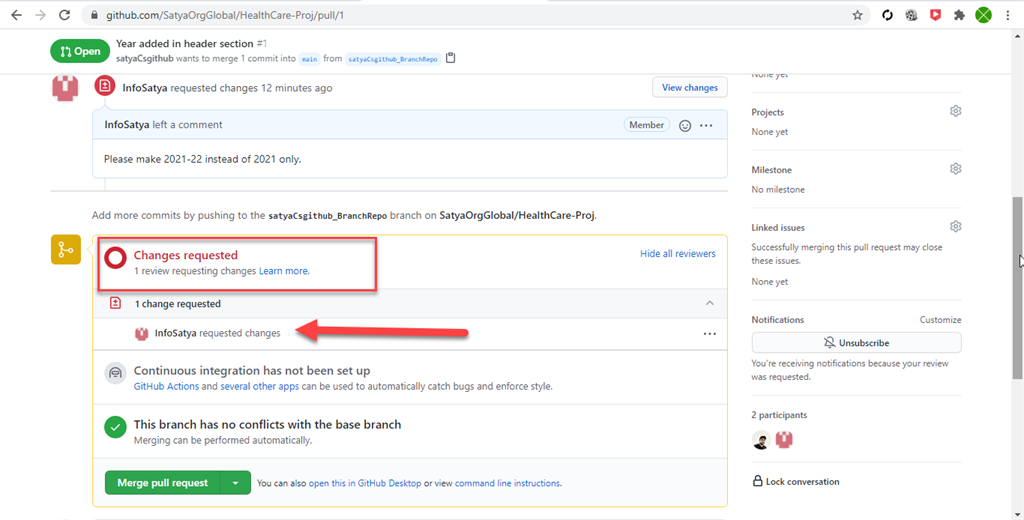
Task: Click the circular sync extension icon
Action: [x=887, y=15]
